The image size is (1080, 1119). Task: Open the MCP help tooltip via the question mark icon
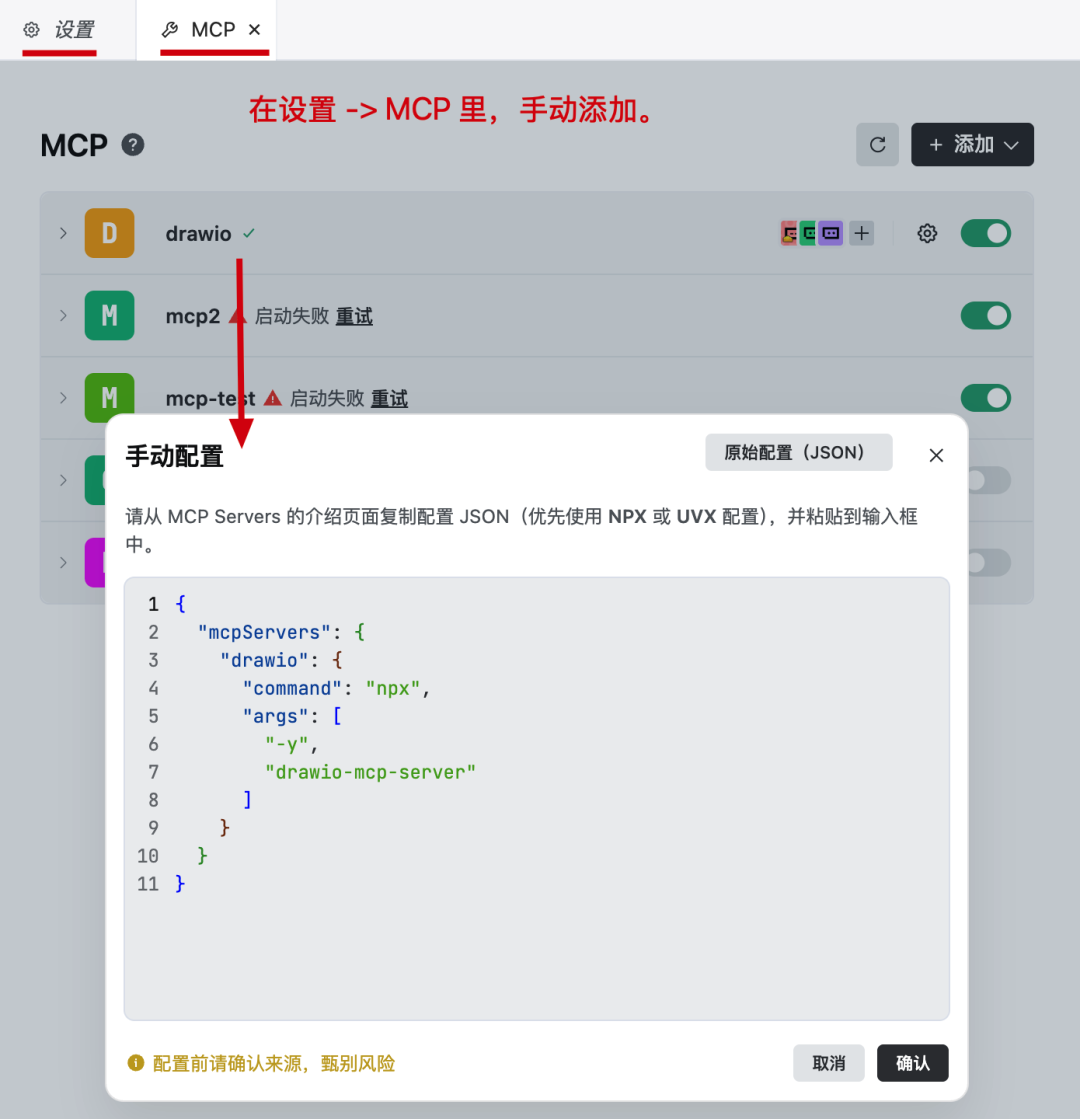pos(132,146)
